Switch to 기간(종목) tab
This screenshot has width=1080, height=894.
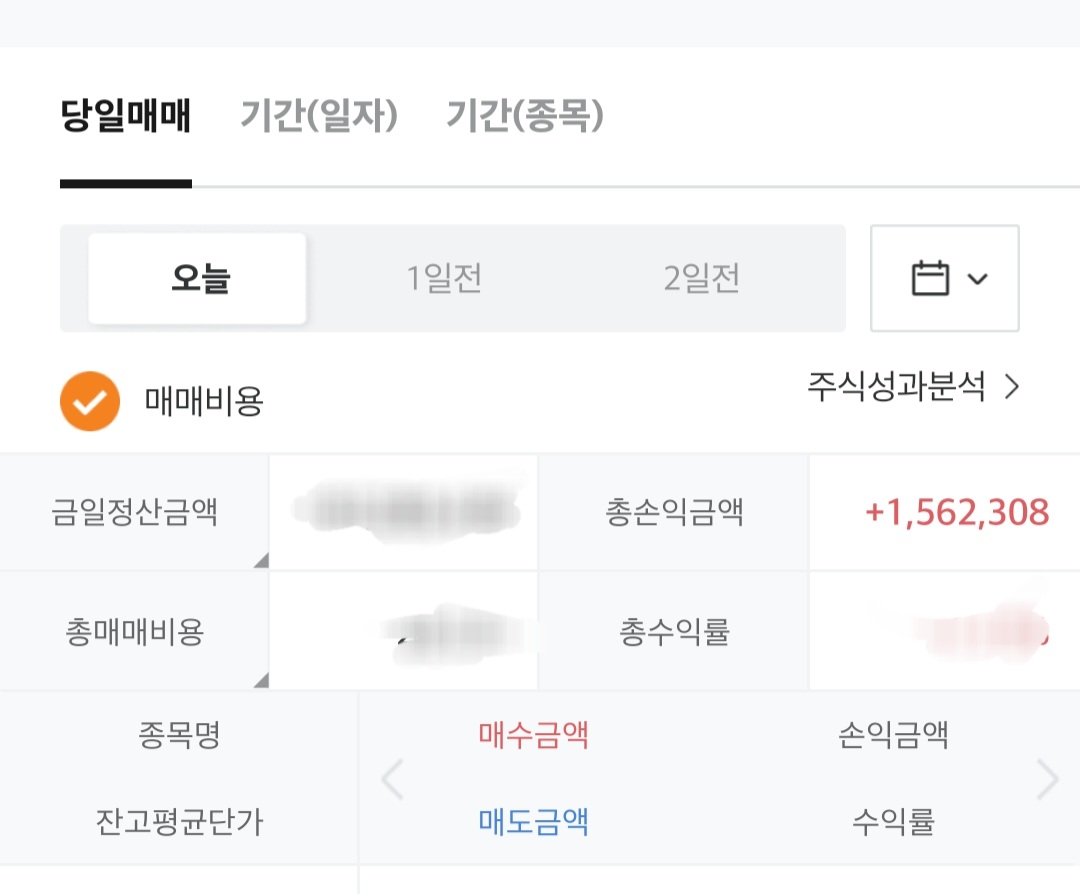tap(525, 115)
